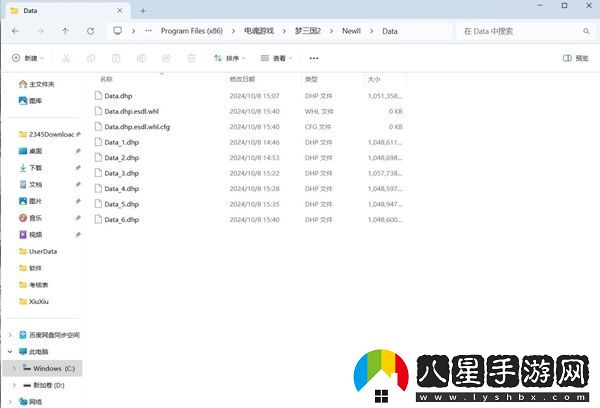600x408 pixels.
Task: Select the Data.dhp file
Action: 118,96
